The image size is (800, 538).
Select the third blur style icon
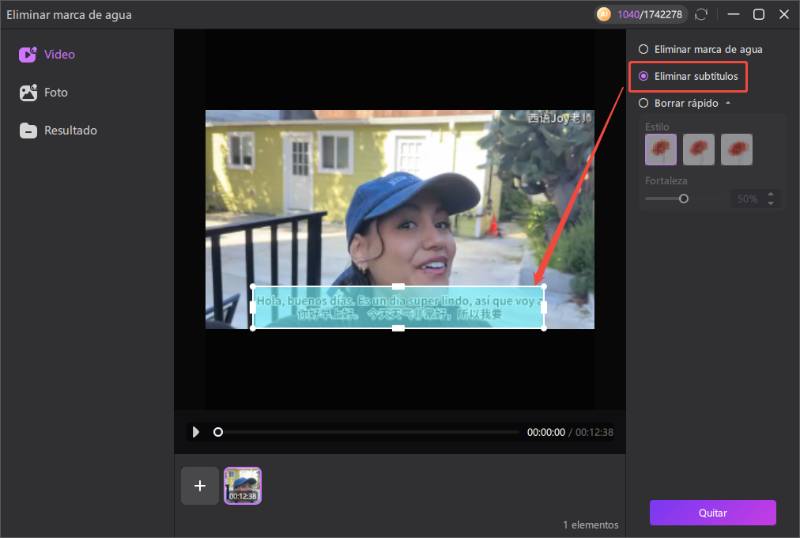737,150
